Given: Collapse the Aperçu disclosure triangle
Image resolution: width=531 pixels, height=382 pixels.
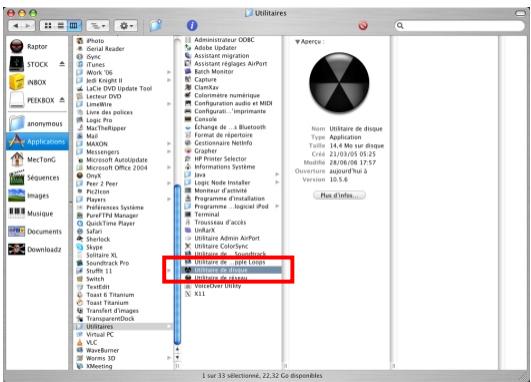Looking at the screenshot, I should pos(297,42).
